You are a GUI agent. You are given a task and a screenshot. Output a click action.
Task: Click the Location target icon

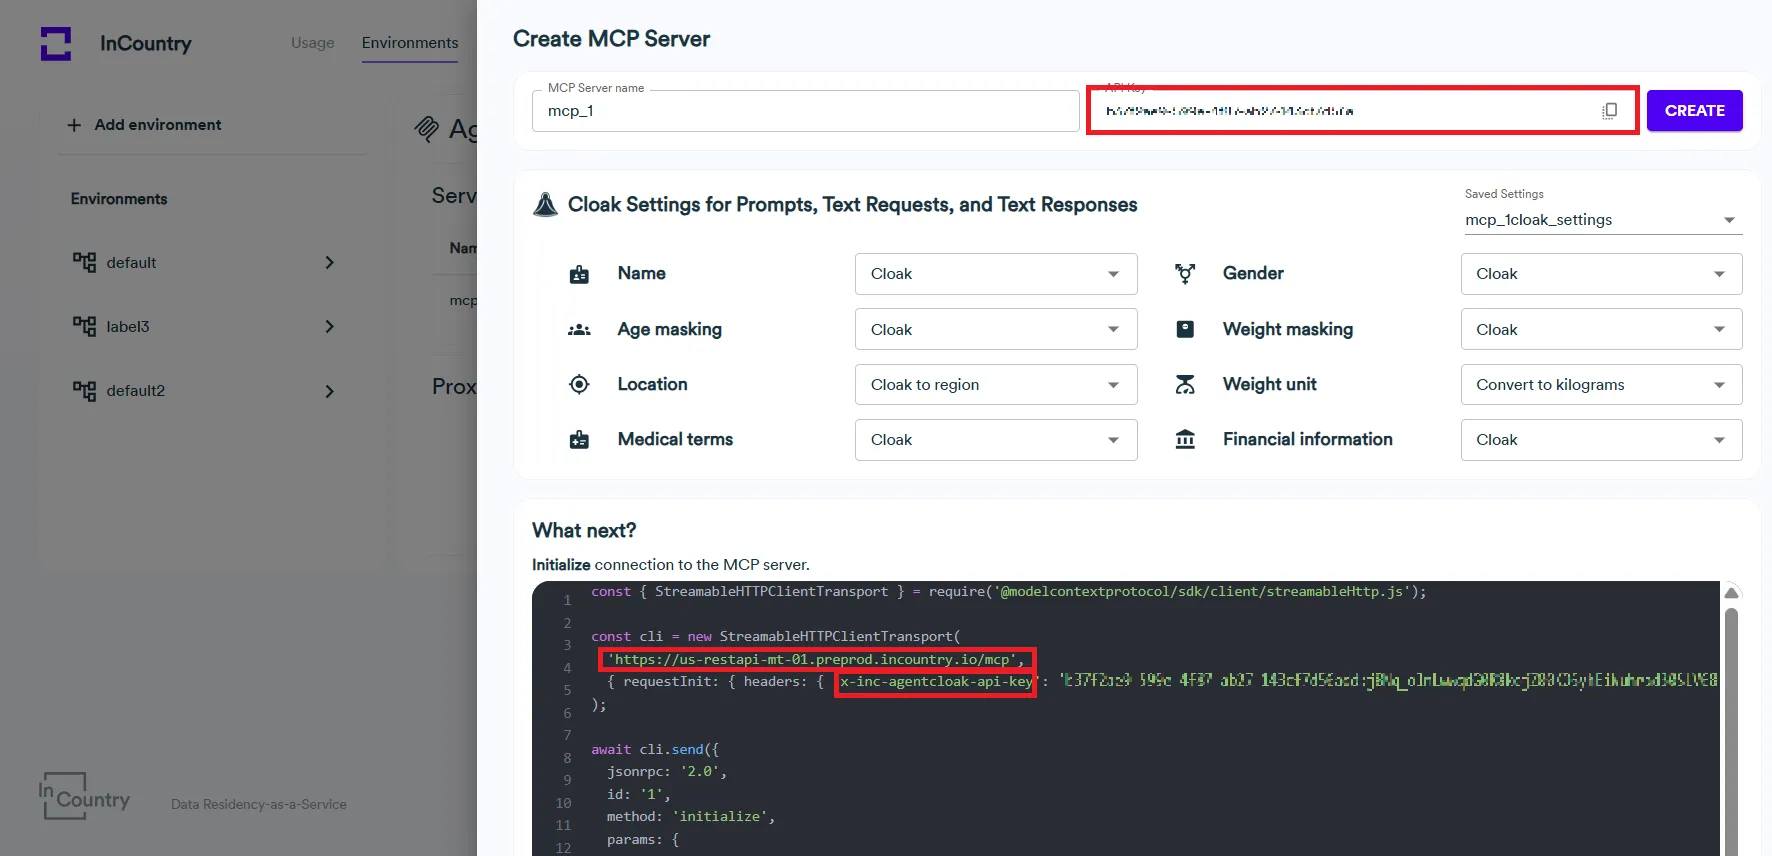[579, 385]
